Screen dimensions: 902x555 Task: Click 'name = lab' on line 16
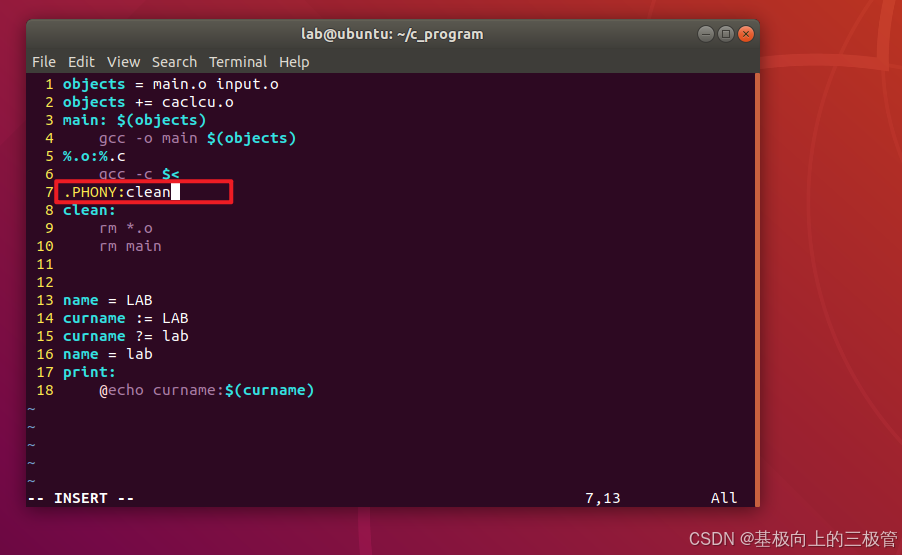coord(108,354)
